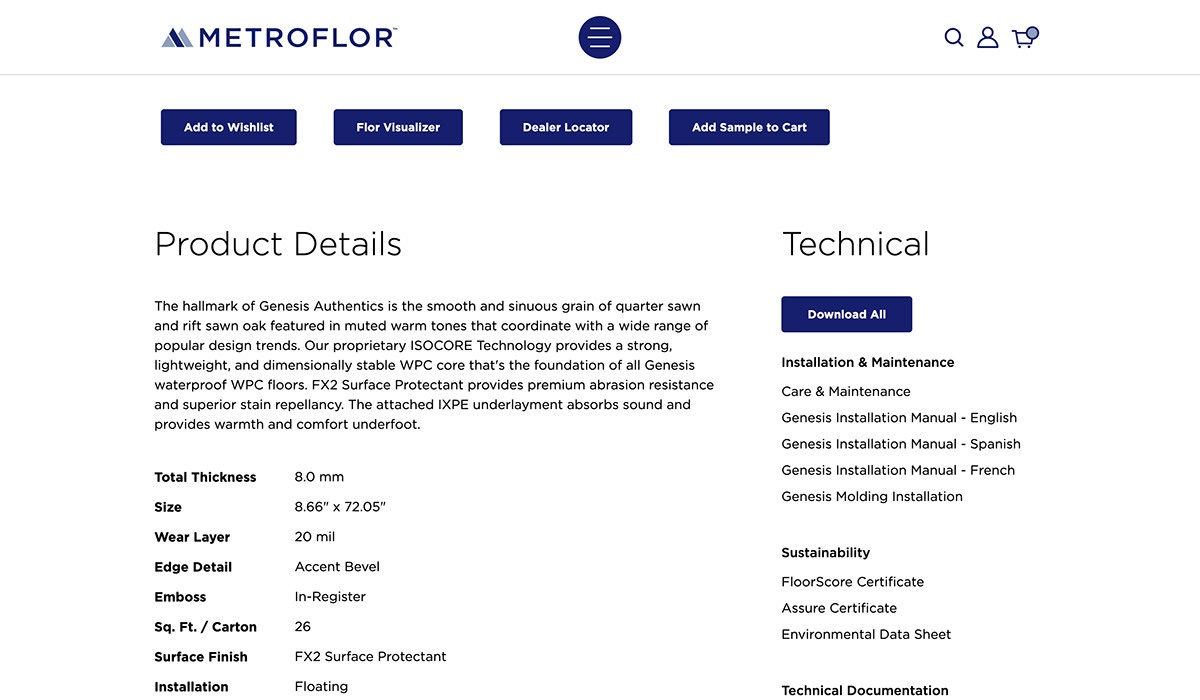Open Genesis Installation Manual - French
The image size is (1200, 700).
coord(898,470)
